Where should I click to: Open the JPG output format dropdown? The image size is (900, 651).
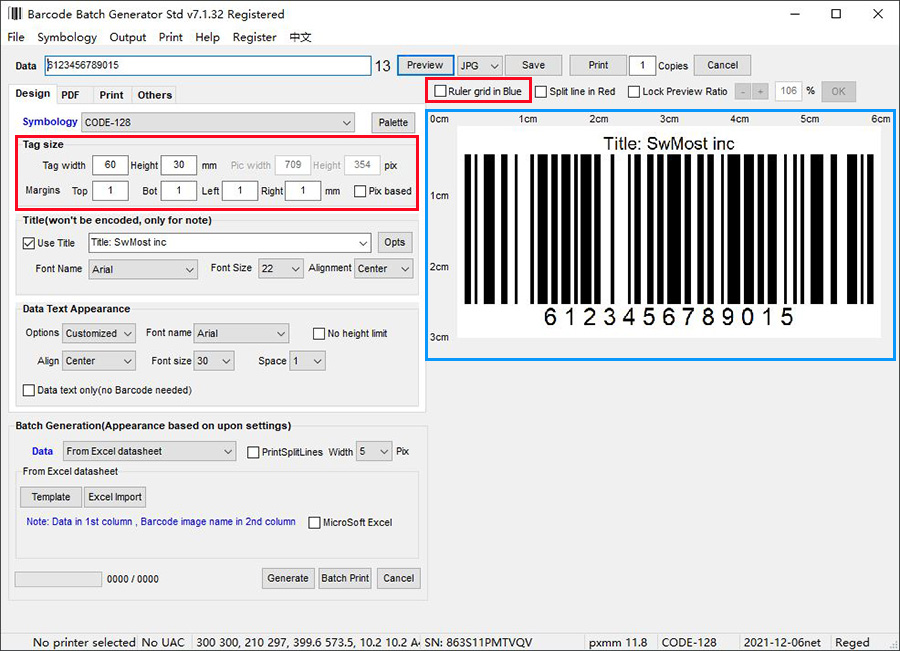click(x=480, y=65)
